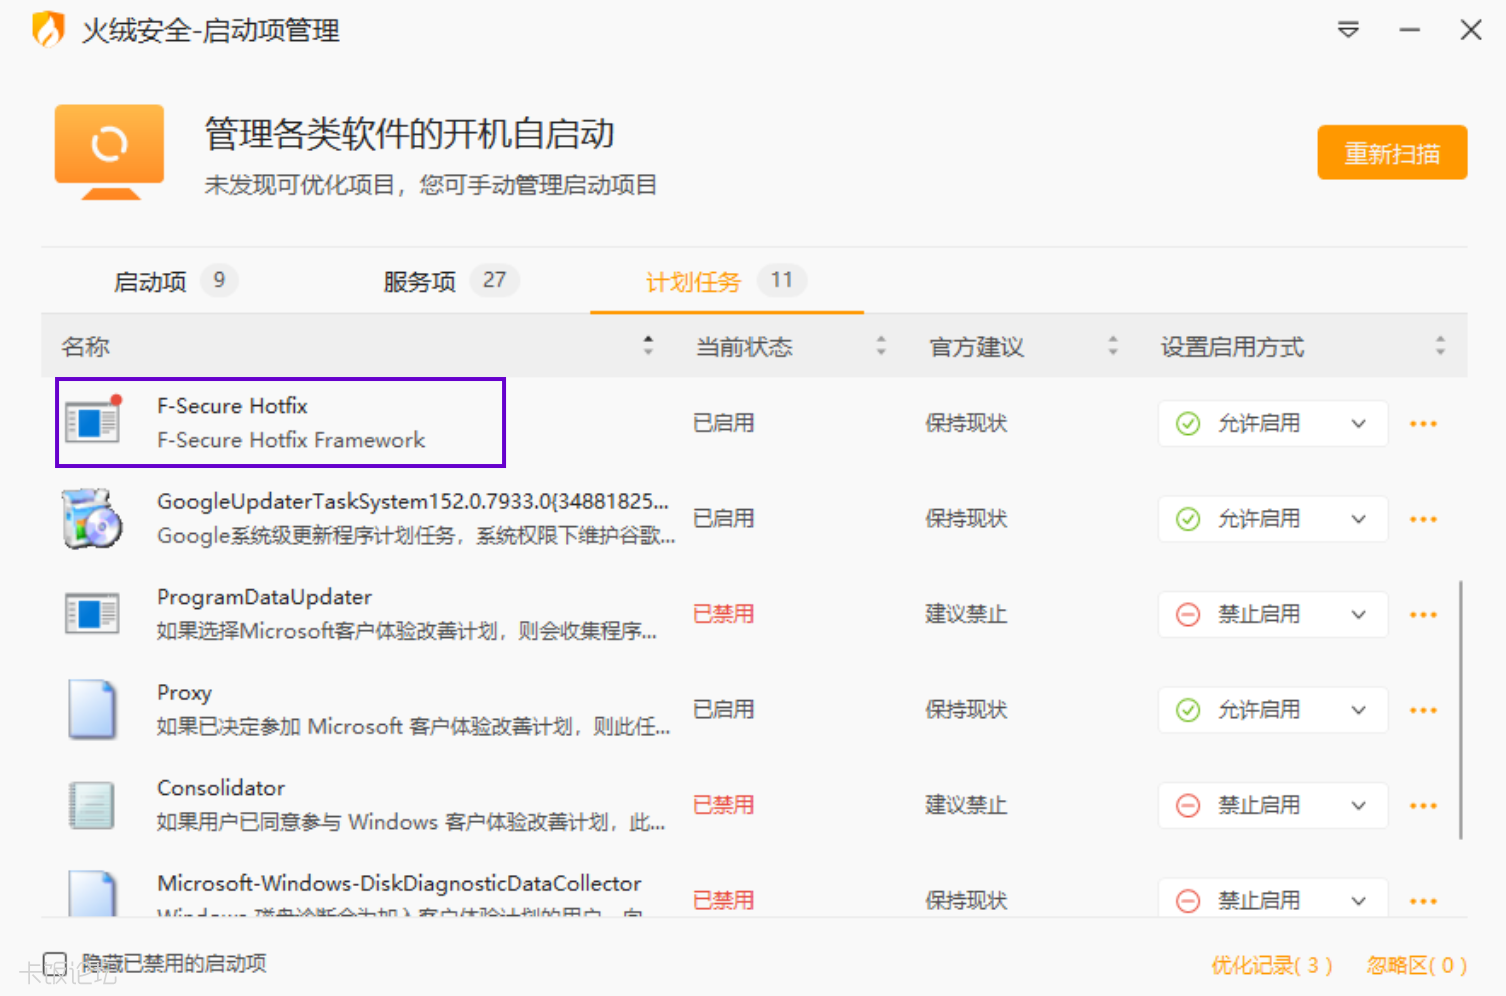Expand 禁止启用 dropdown for ProgramDataUpdater
Screen dimensions: 1506x996
(1273, 614)
